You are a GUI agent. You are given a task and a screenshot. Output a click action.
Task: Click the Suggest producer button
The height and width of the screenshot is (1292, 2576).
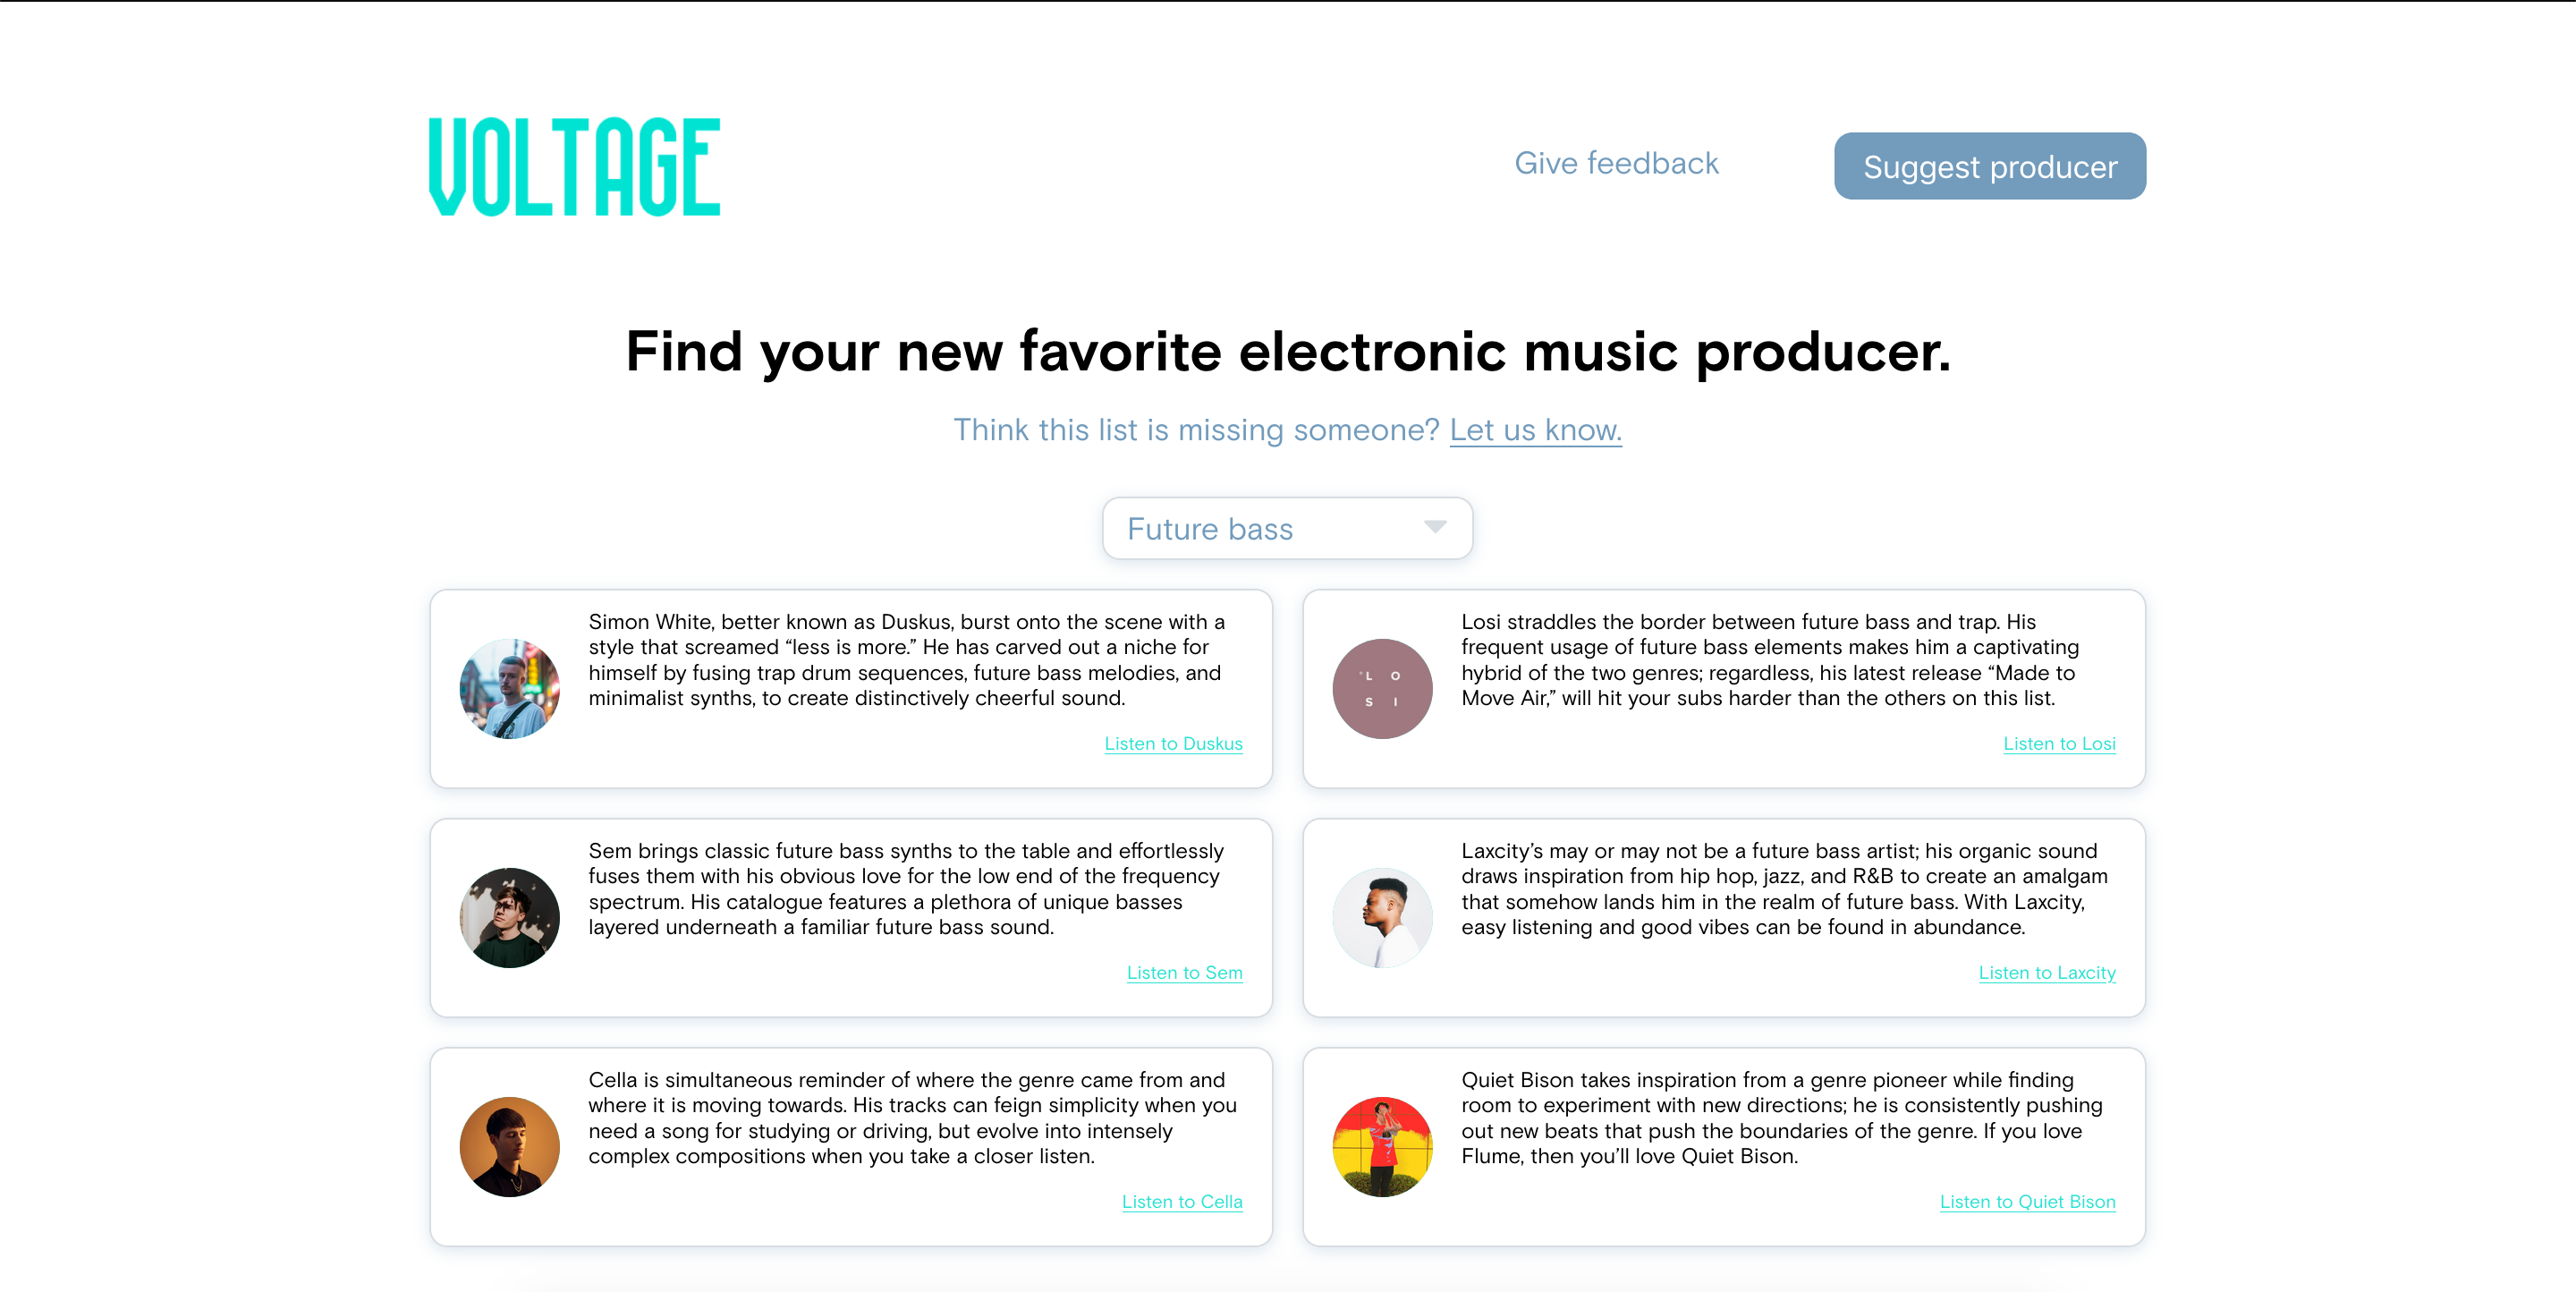pos(1988,166)
